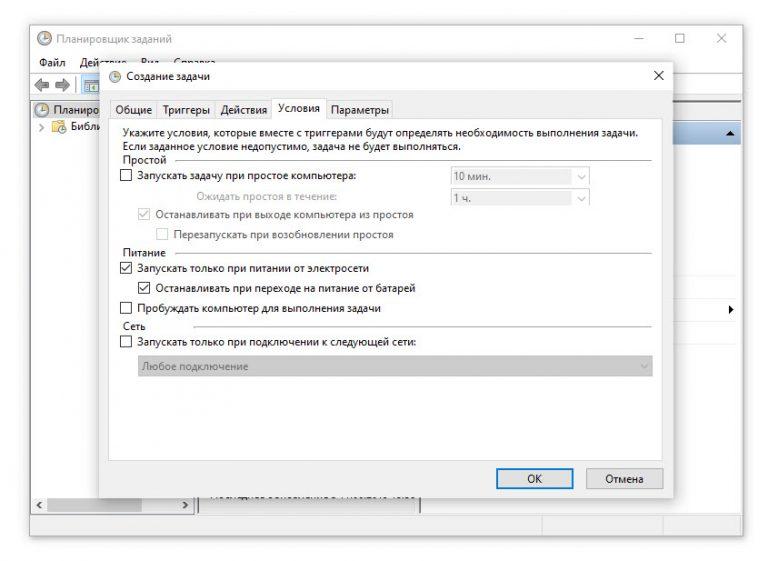Maximize the Планировщик заданий window
The image size is (768, 561).
679,38
